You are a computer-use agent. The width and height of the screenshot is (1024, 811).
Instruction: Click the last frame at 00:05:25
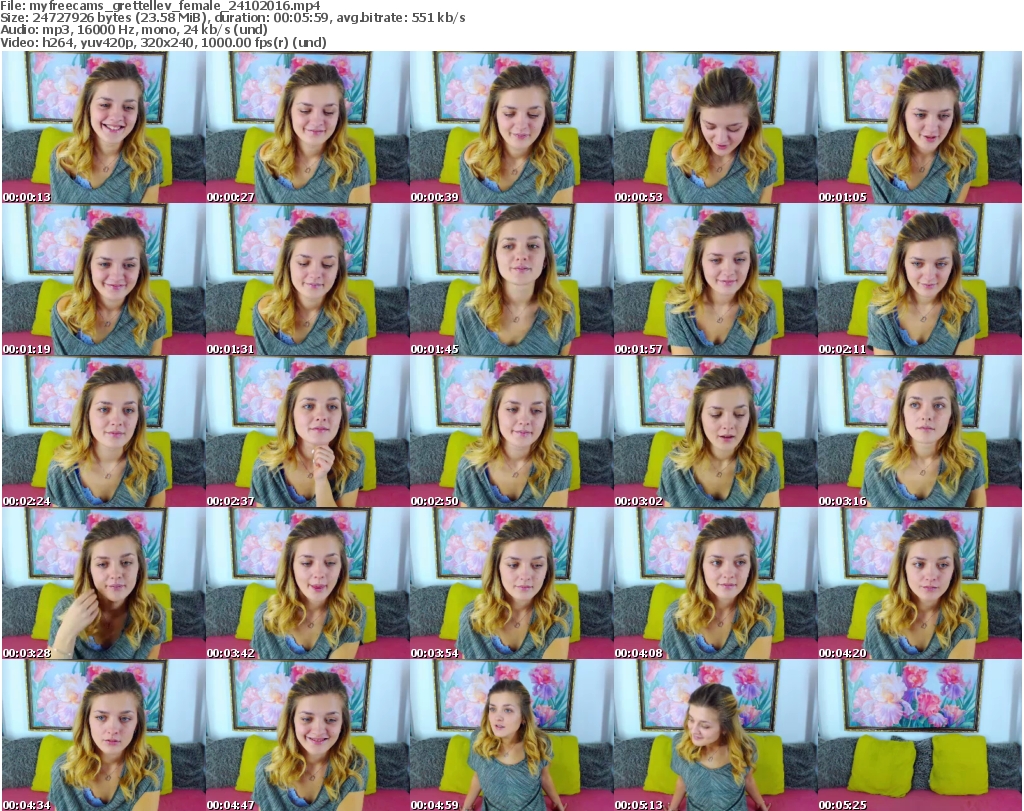918,735
